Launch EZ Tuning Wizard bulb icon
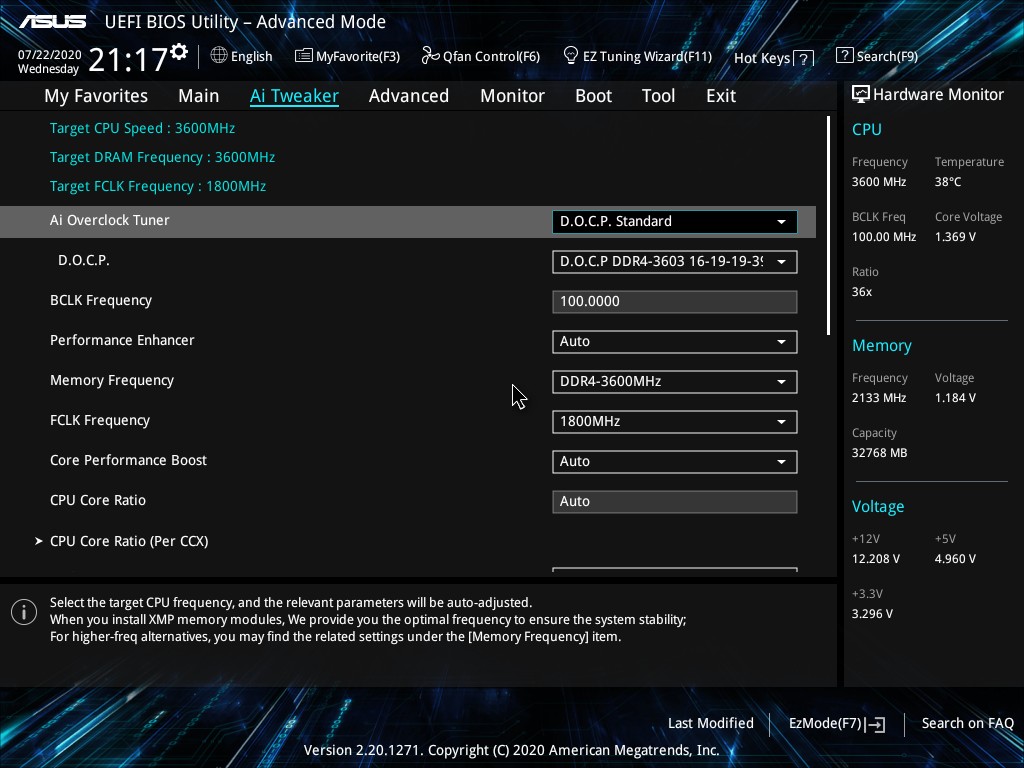Screen dimensions: 1024x768 coord(571,55)
